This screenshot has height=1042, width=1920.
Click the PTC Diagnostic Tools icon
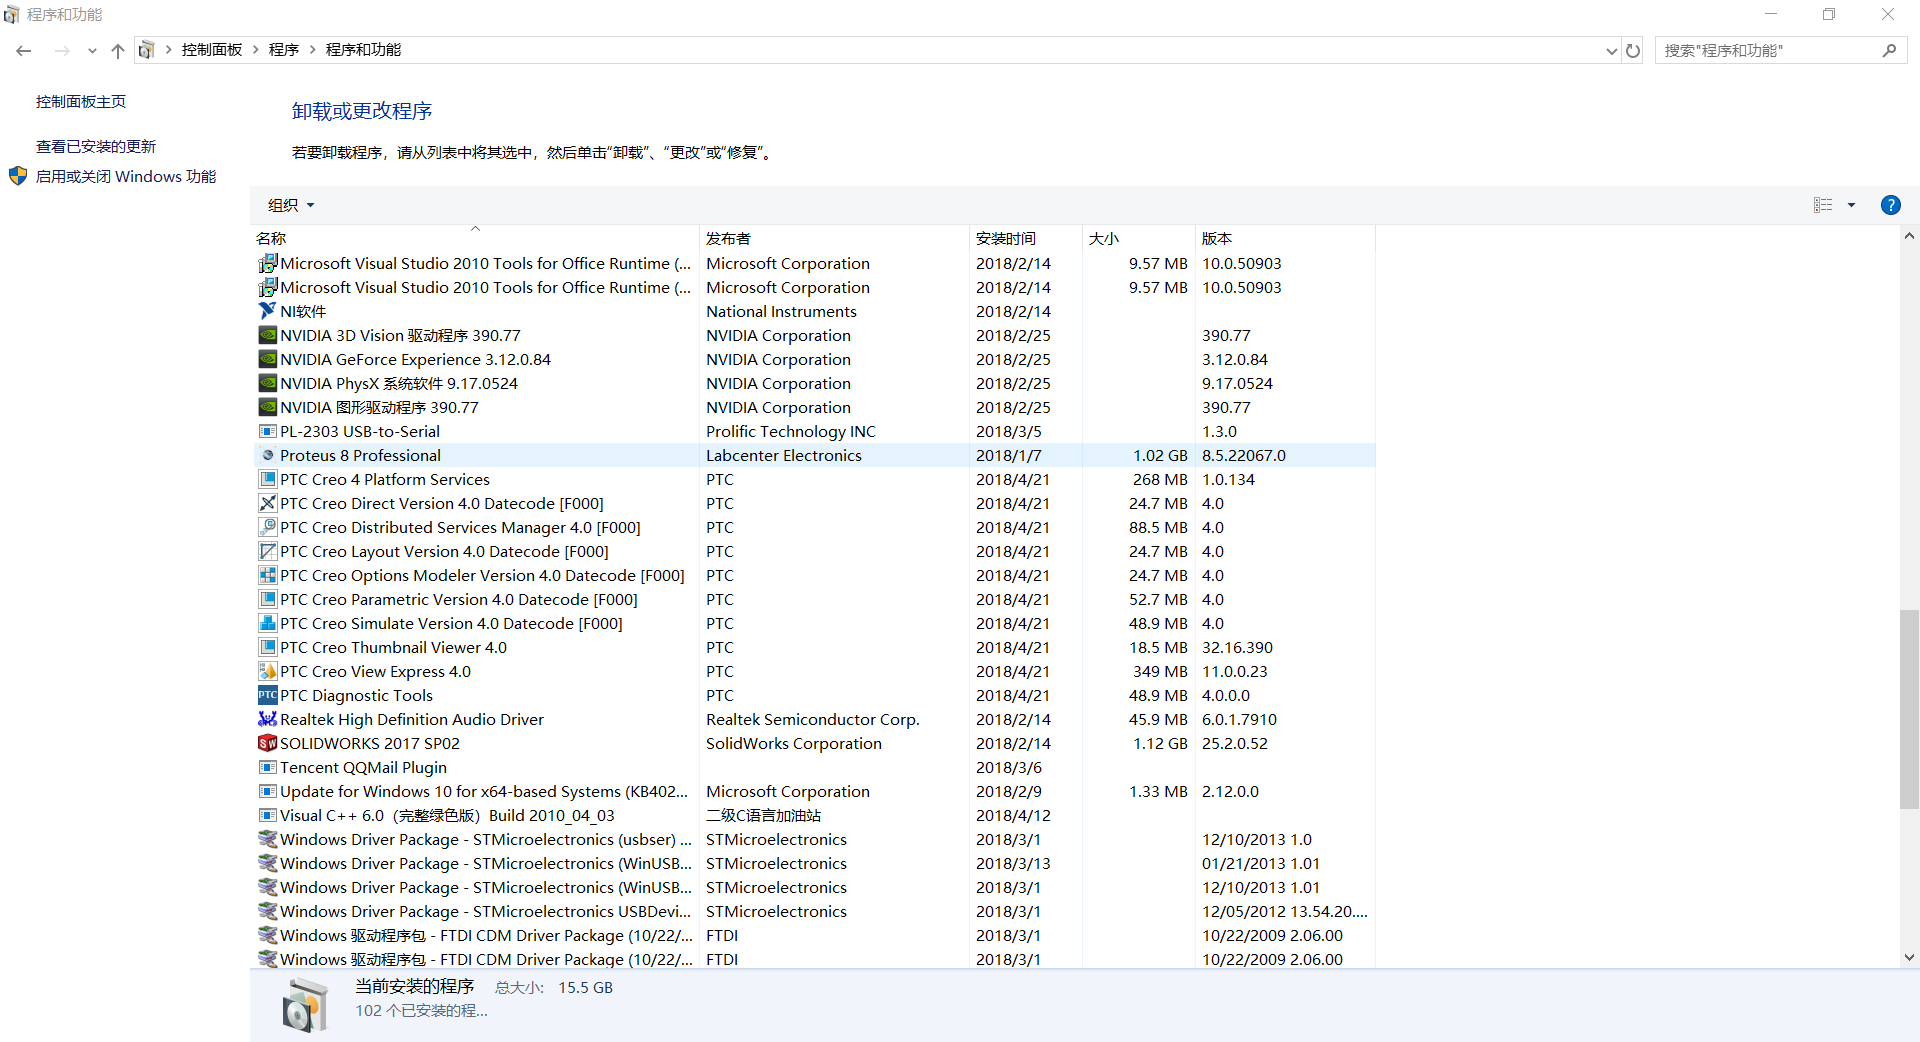coord(267,695)
